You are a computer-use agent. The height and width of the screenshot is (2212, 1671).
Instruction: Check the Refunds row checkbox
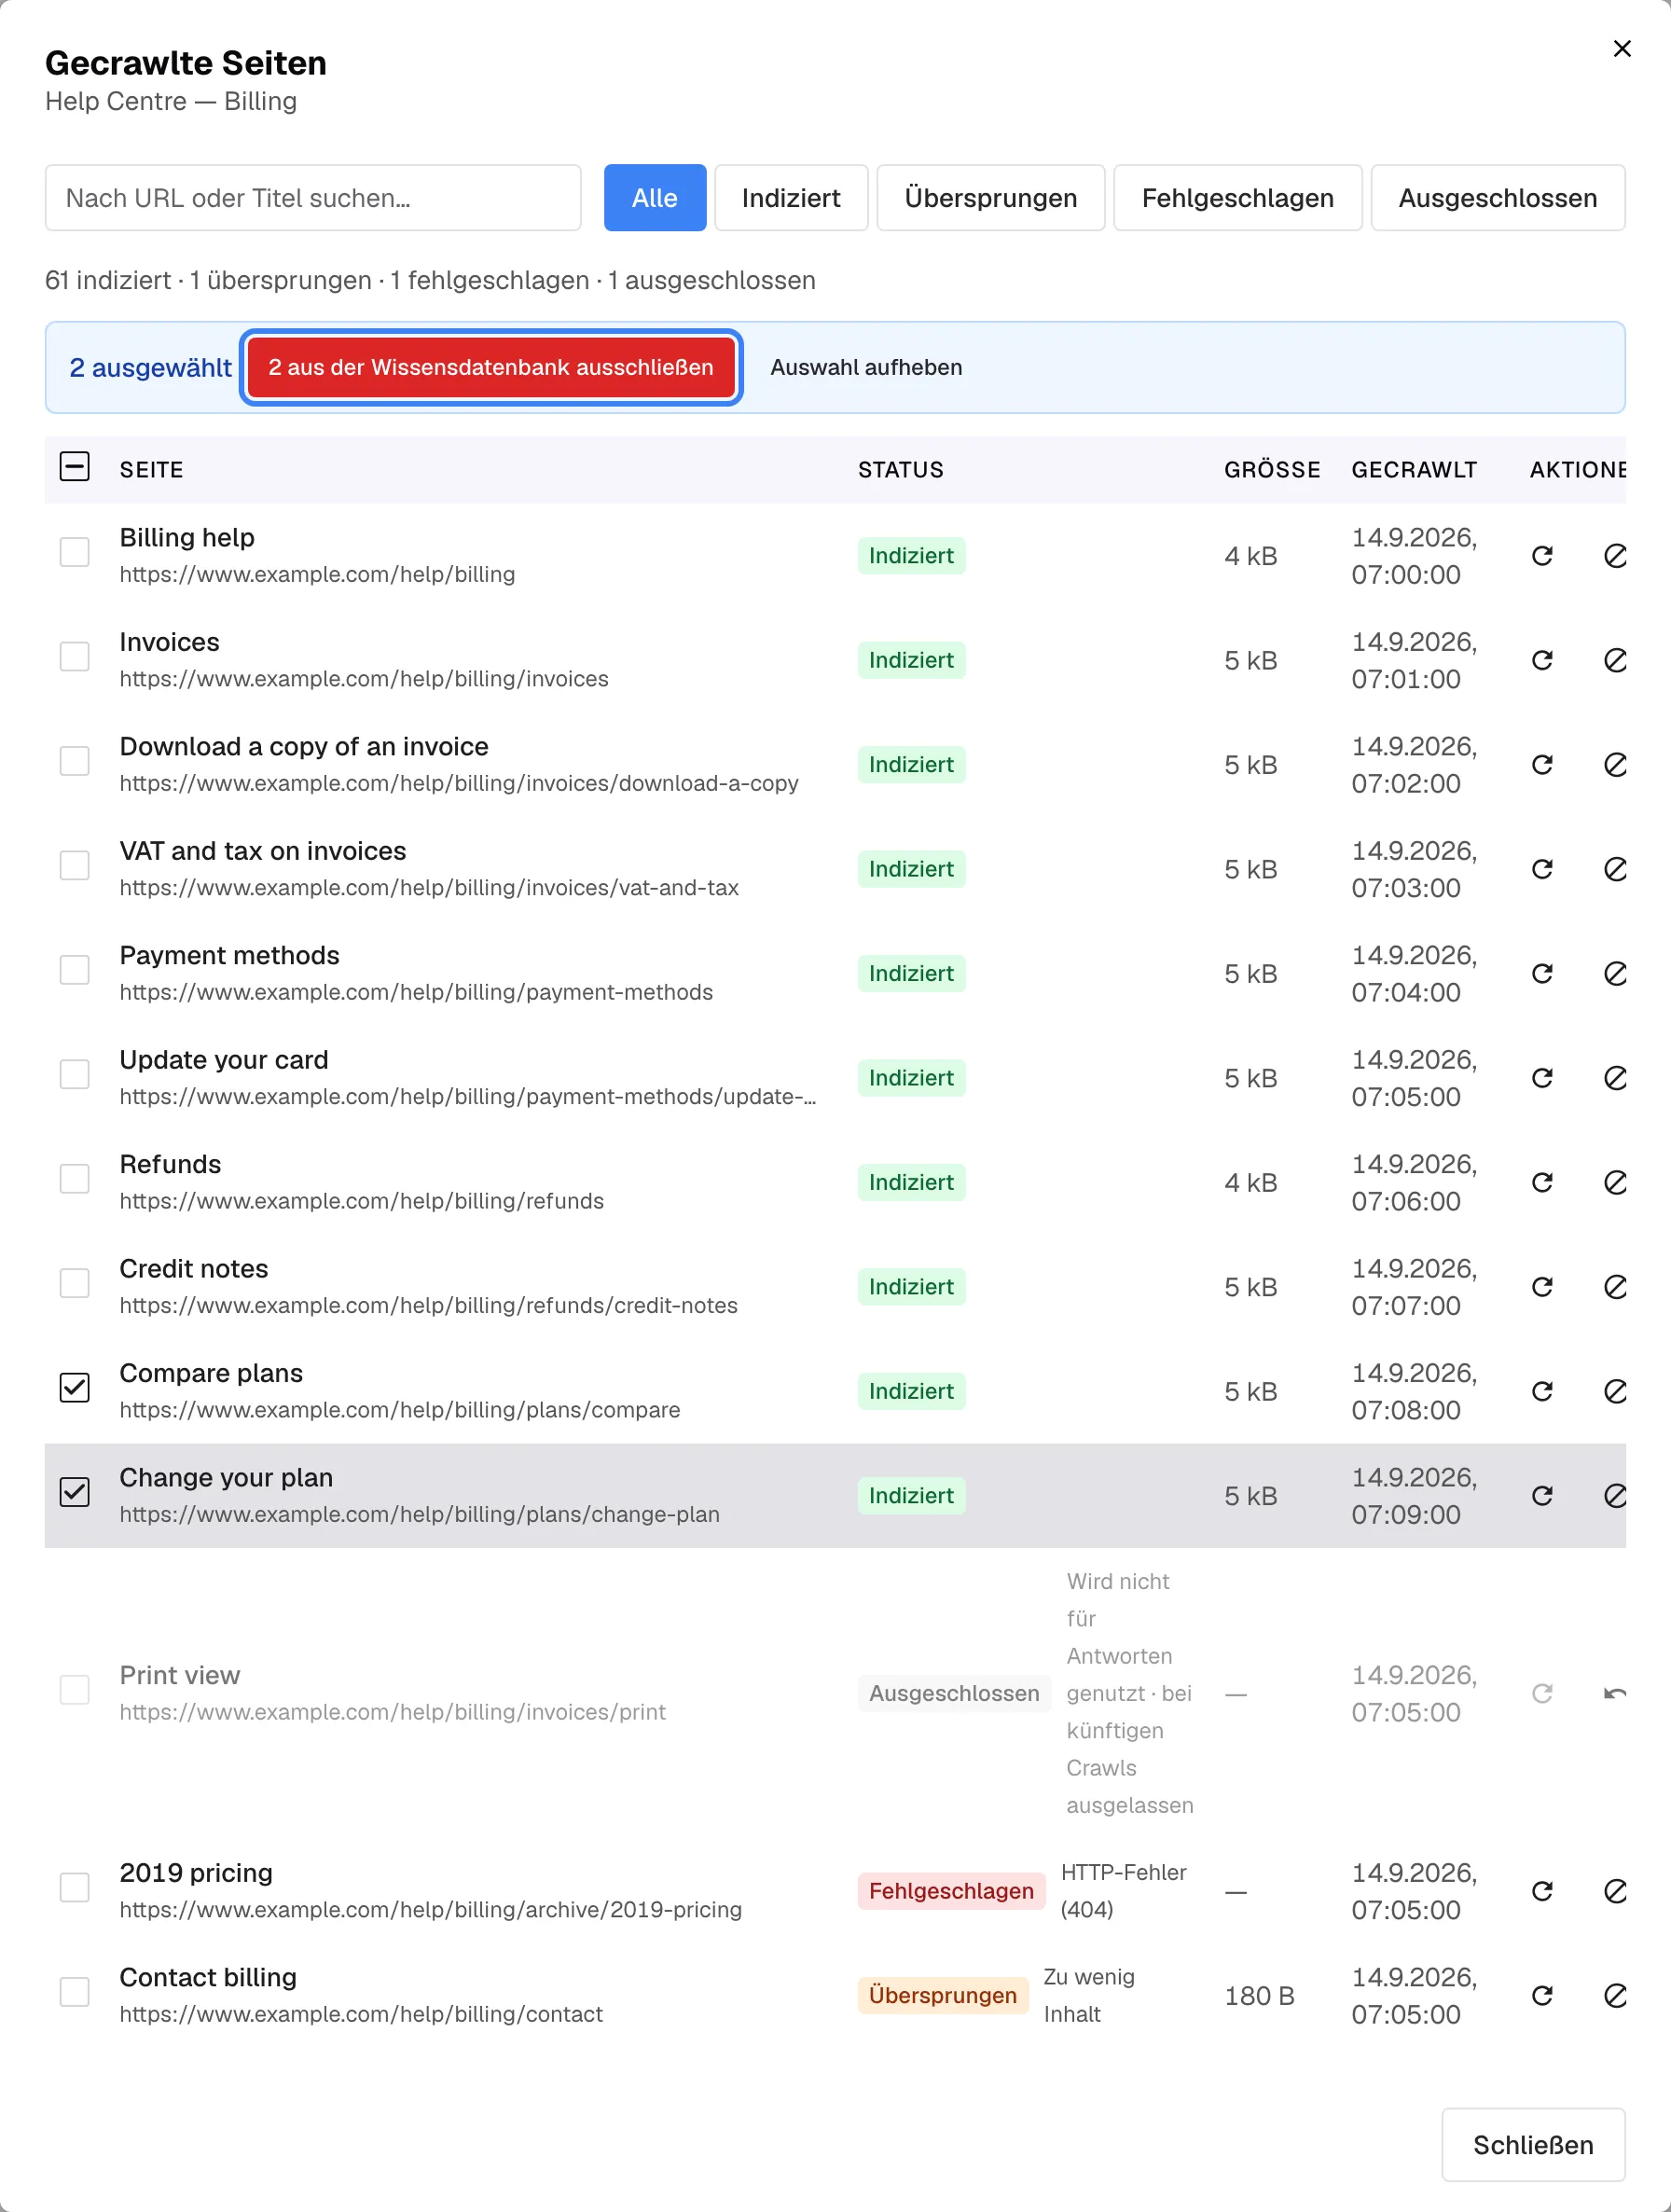(75, 1179)
